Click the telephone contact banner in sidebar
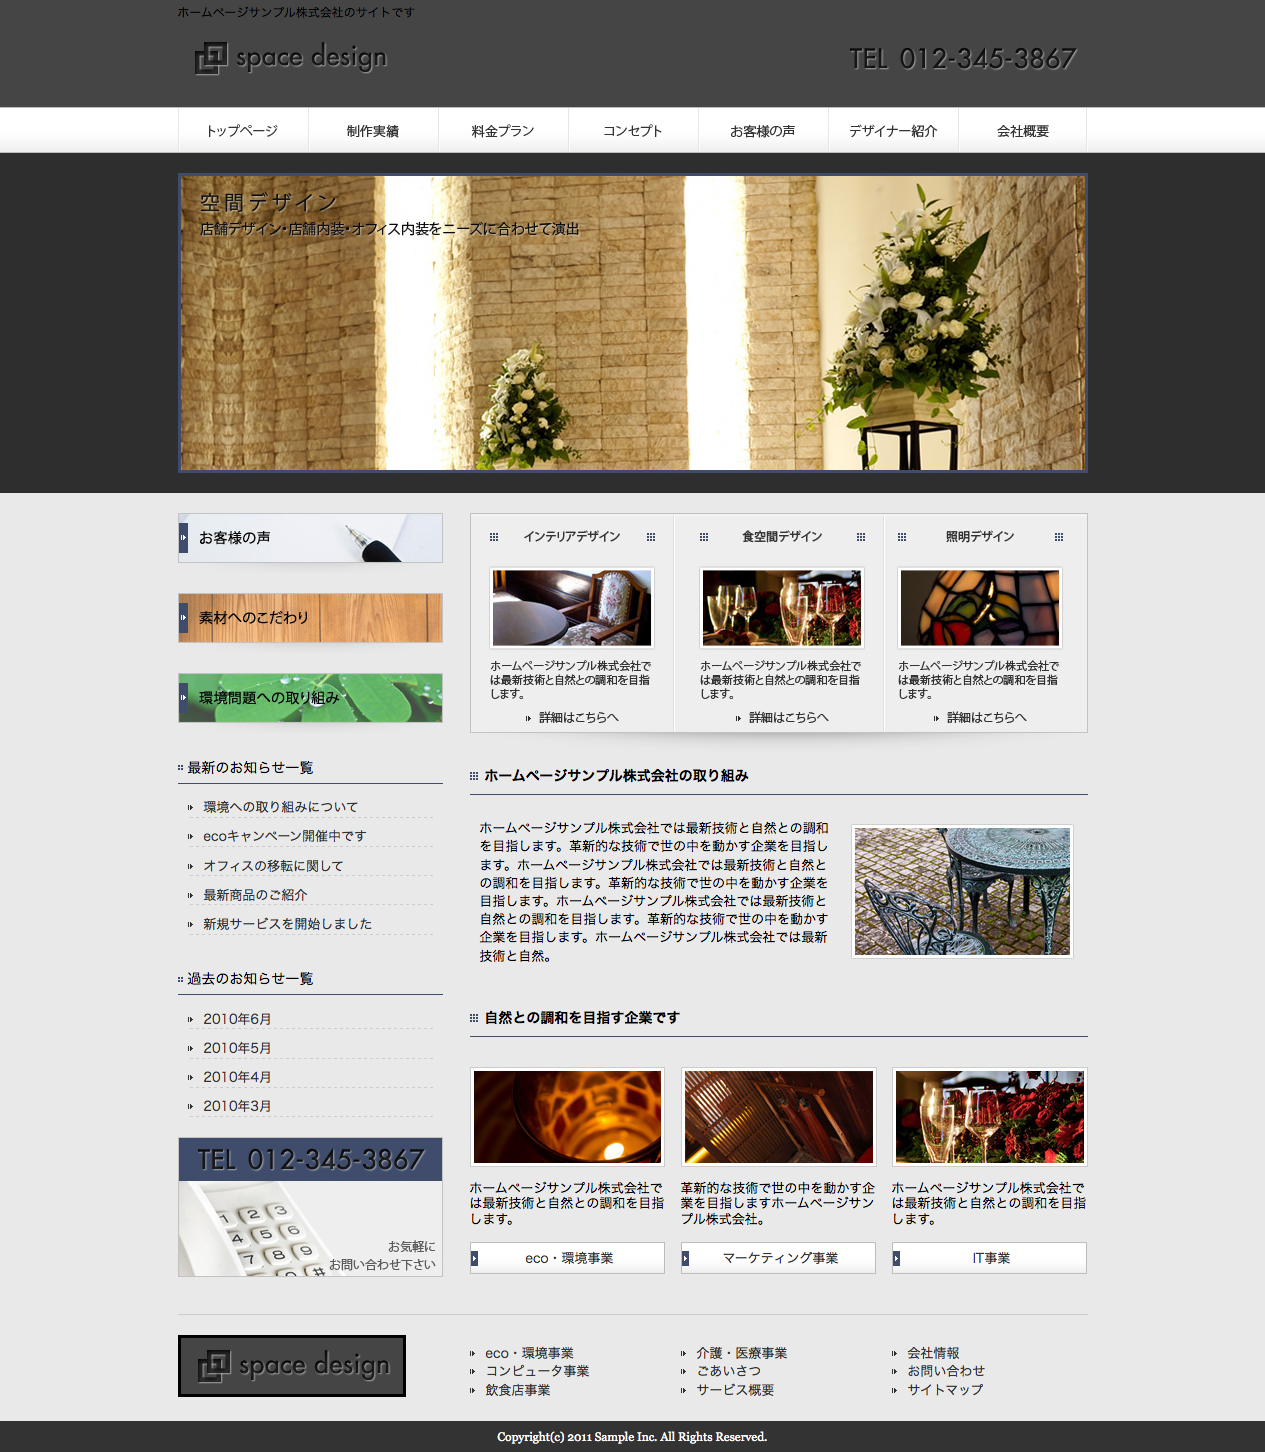The image size is (1265, 1452). point(310,1207)
